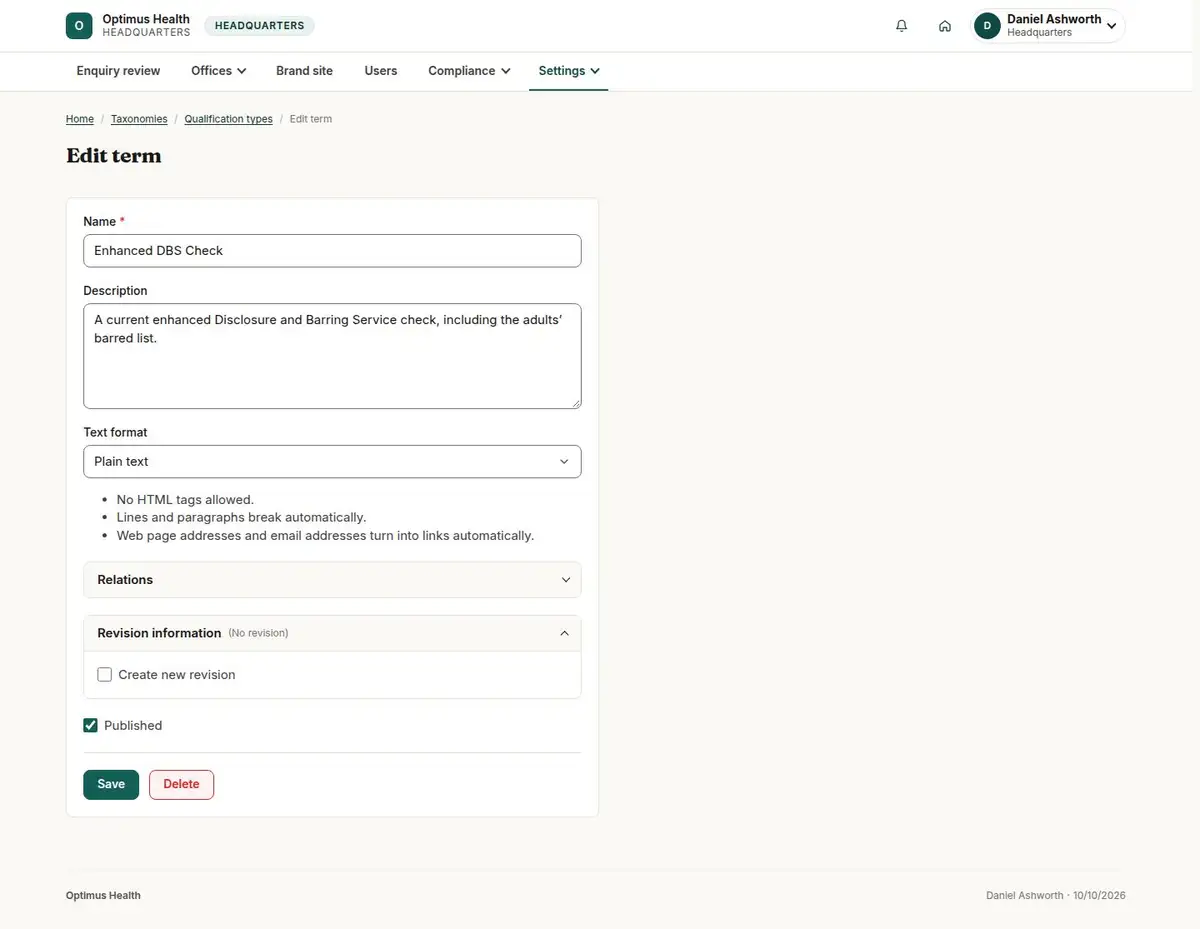This screenshot has height=929, width=1200.
Task: Click the red Delete button
Action: [181, 784]
